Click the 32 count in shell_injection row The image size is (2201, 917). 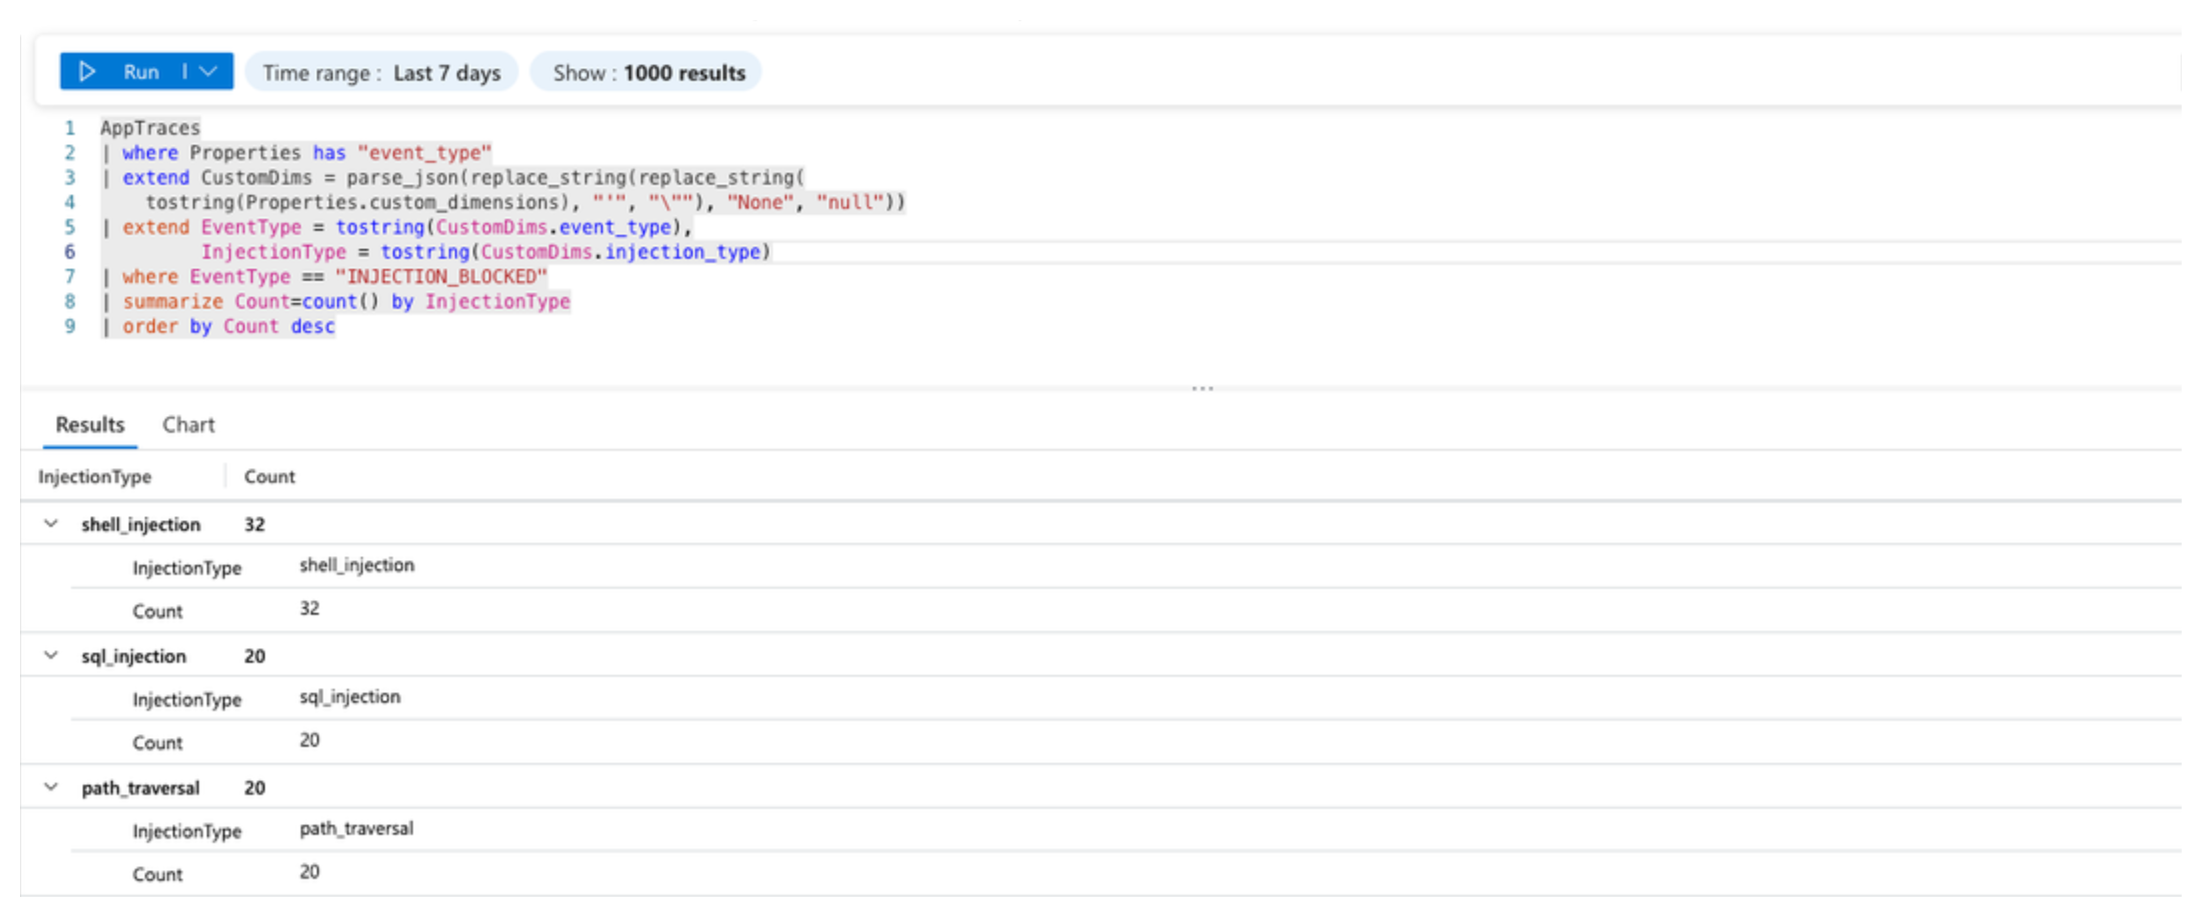coord(255,525)
